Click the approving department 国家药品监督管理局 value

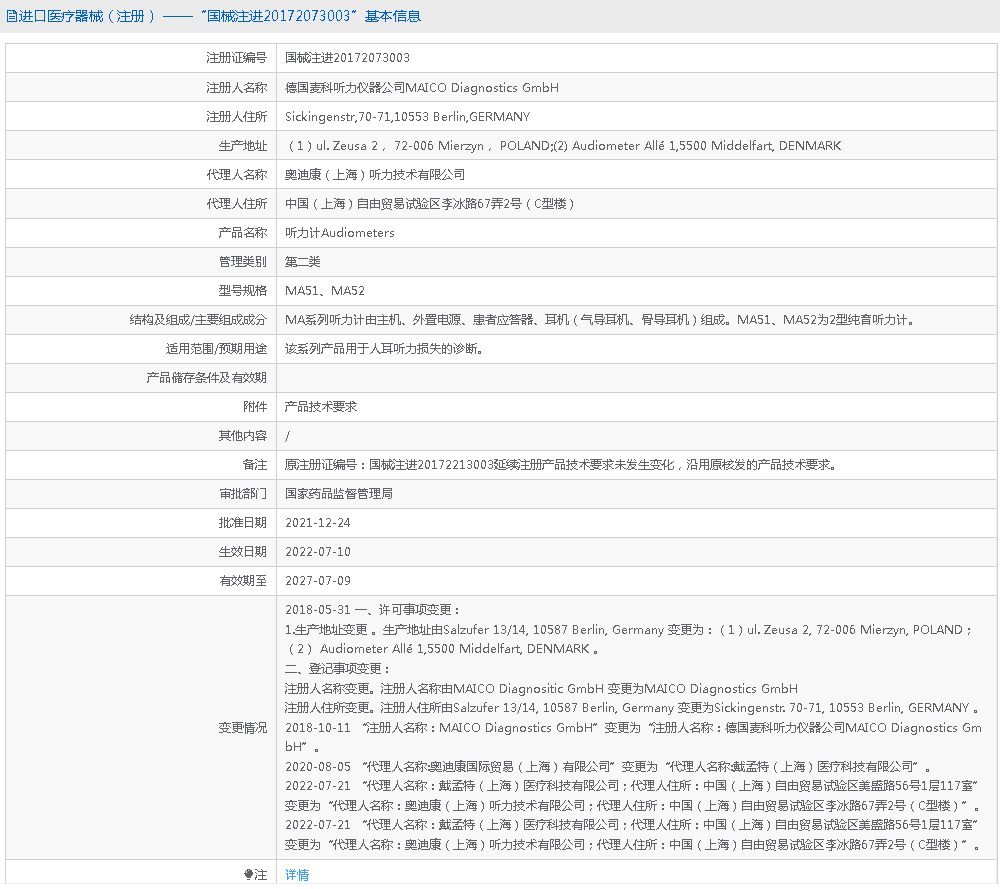[x=339, y=493]
